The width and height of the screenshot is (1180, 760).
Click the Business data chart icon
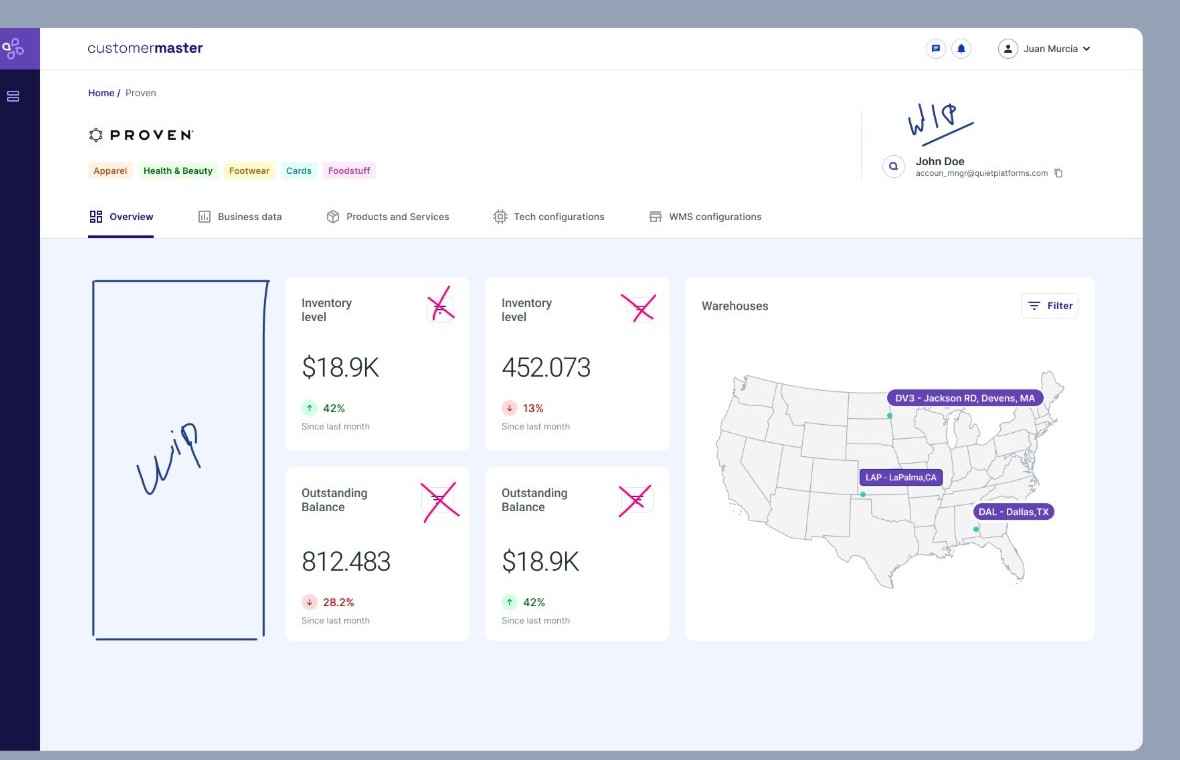(204, 217)
